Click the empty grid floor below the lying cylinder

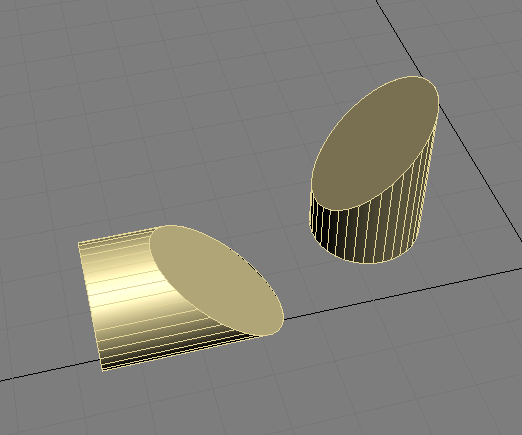tap(200, 400)
